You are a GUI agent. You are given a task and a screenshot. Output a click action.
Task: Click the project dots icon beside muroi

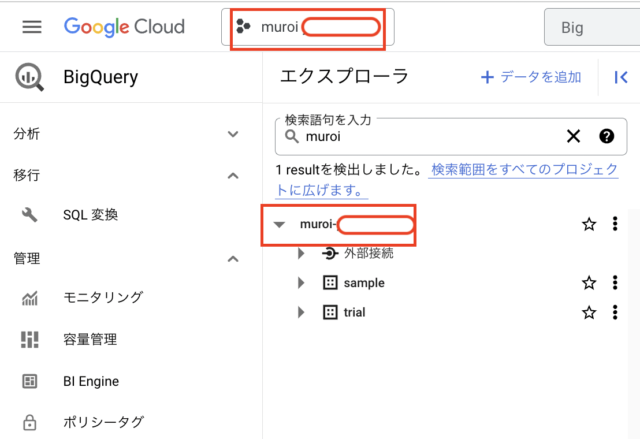(x=243, y=27)
